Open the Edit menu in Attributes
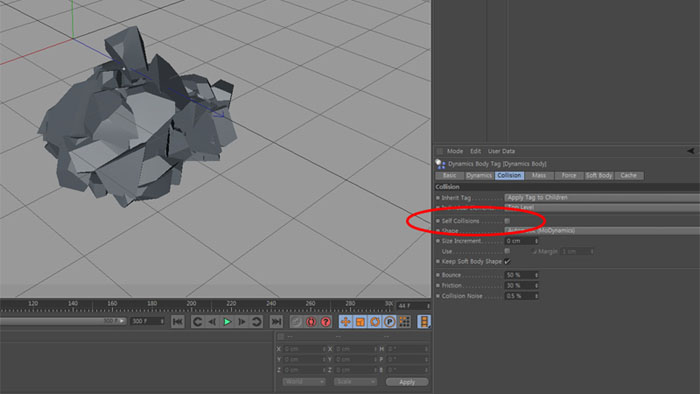The image size is (700, 394). pos(475,151)
